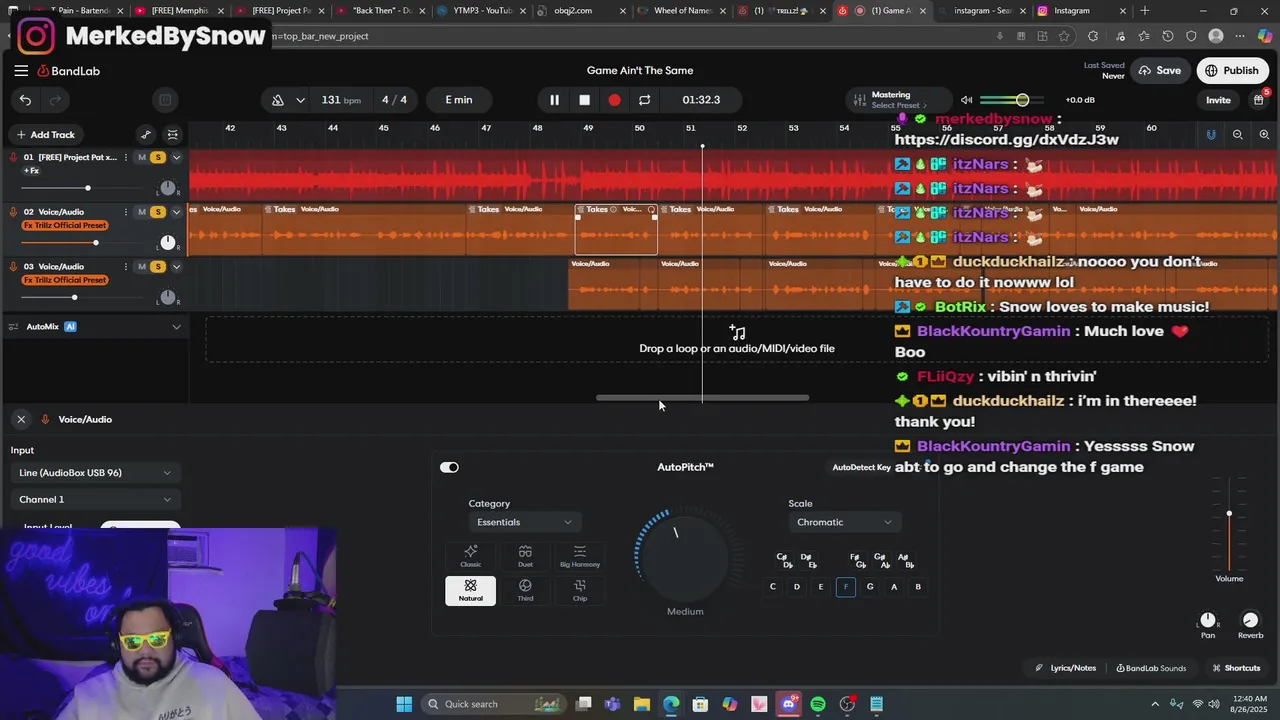This screenshot has width=1280, height=720.
Task: Click the undo arrow
Action: (25, 100)
